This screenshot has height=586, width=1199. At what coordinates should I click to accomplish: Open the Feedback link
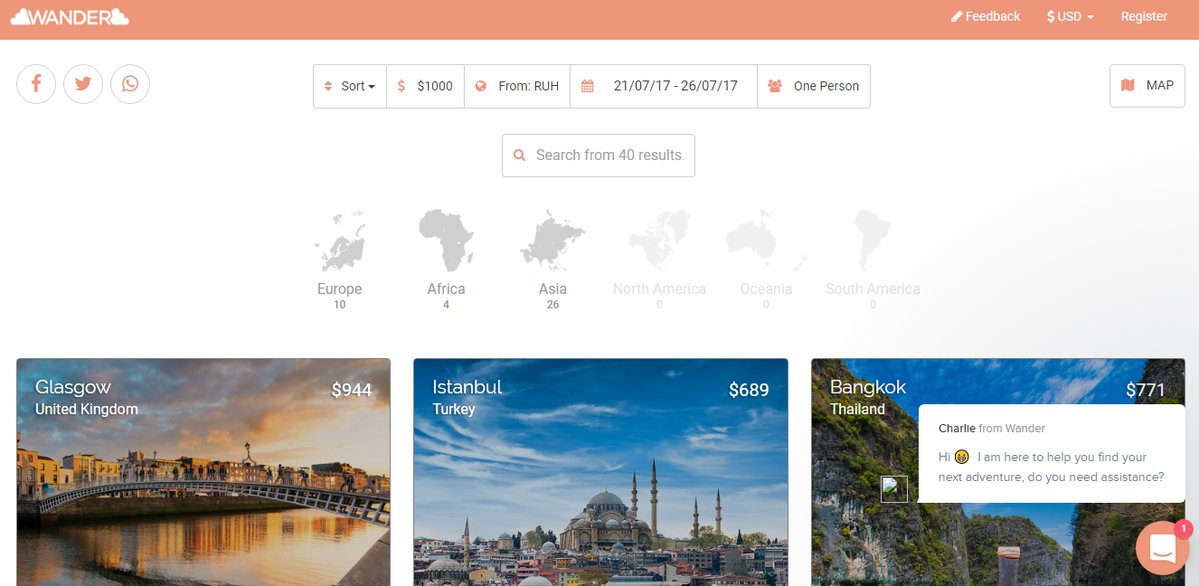(985, 16)
